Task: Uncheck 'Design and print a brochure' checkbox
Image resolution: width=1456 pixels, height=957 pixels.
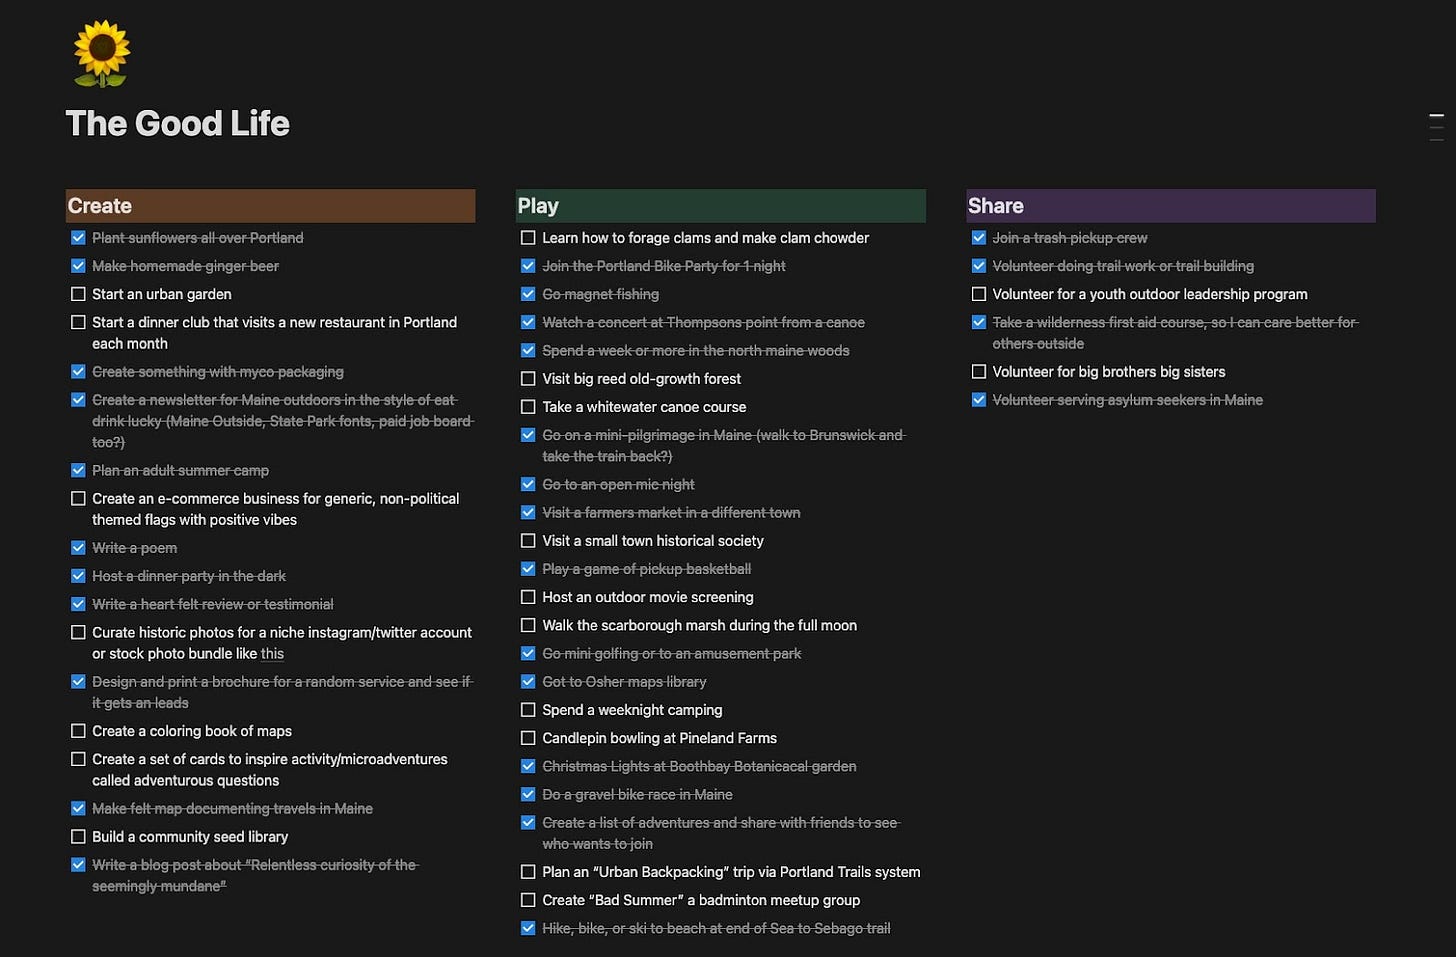Action: click(78, 682)
